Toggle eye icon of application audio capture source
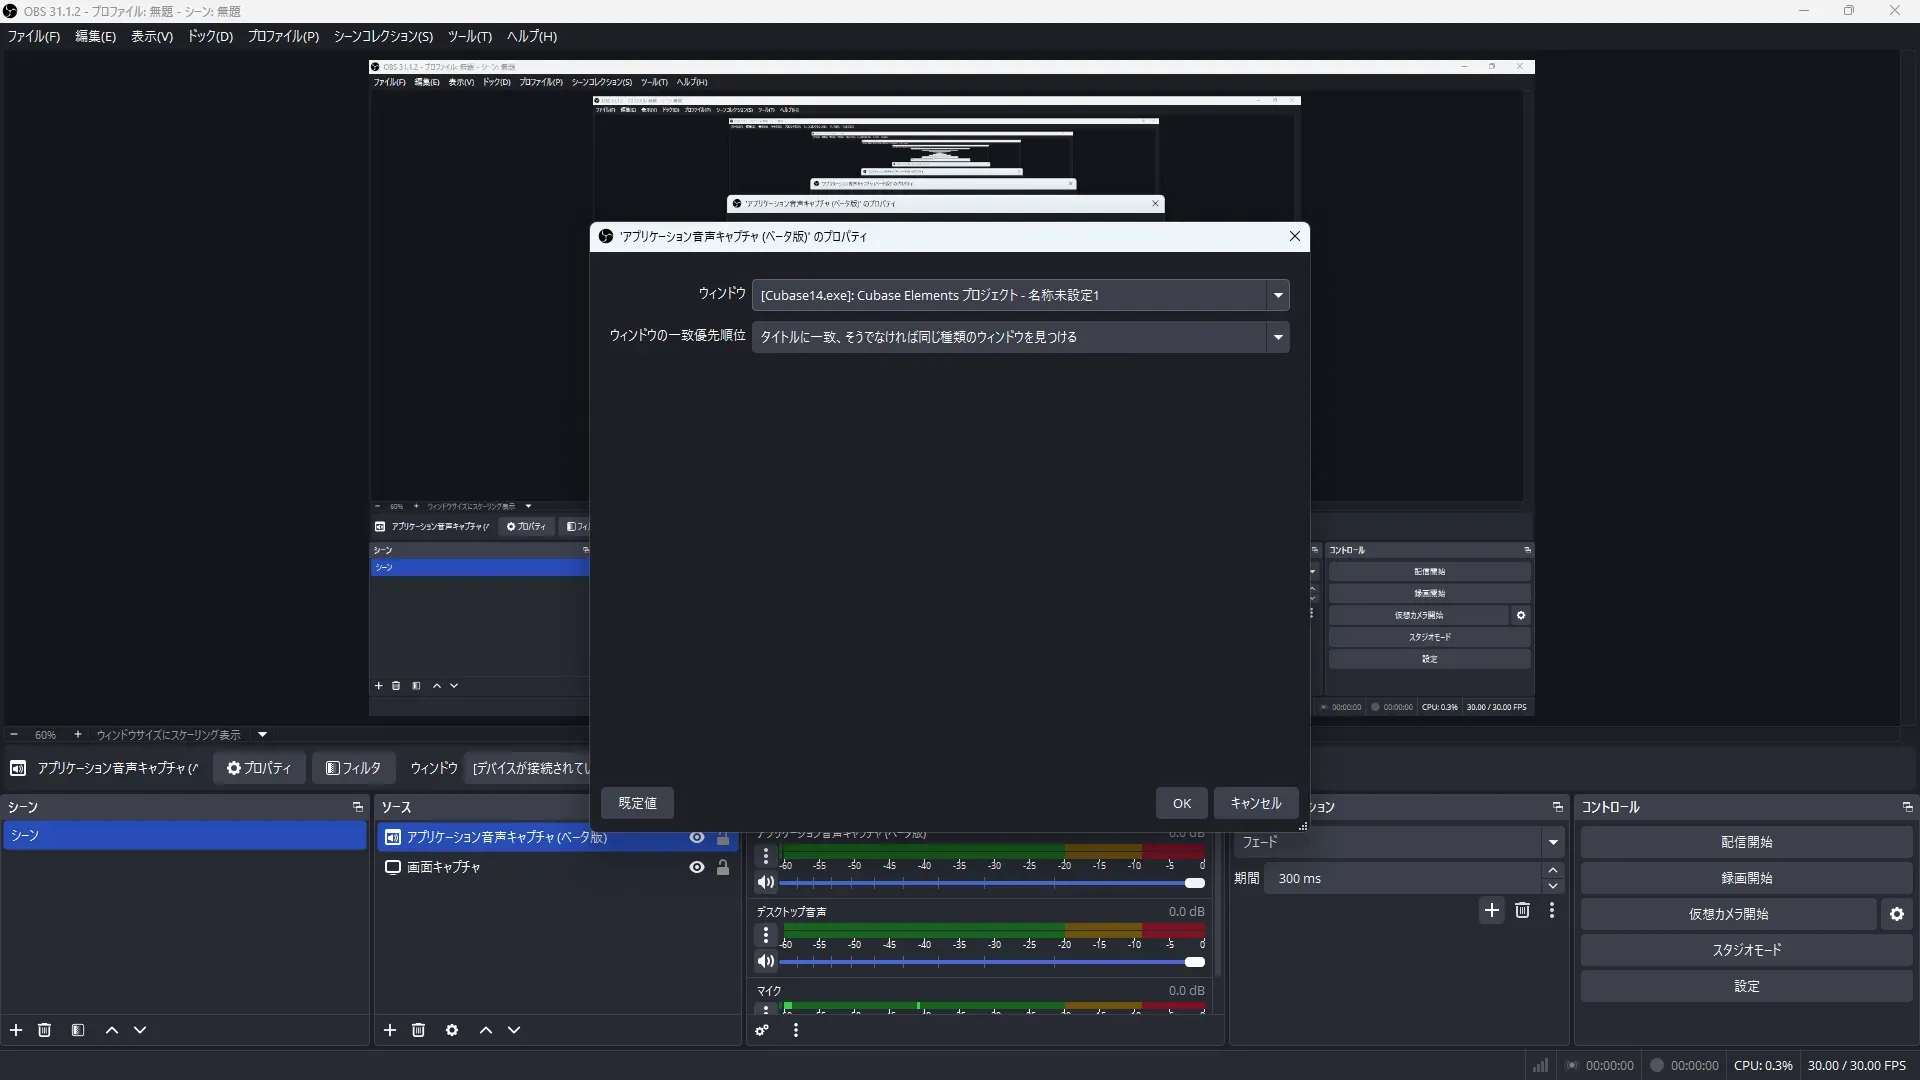Screen dimensions: 1920x1080 (x=697, y=838)
